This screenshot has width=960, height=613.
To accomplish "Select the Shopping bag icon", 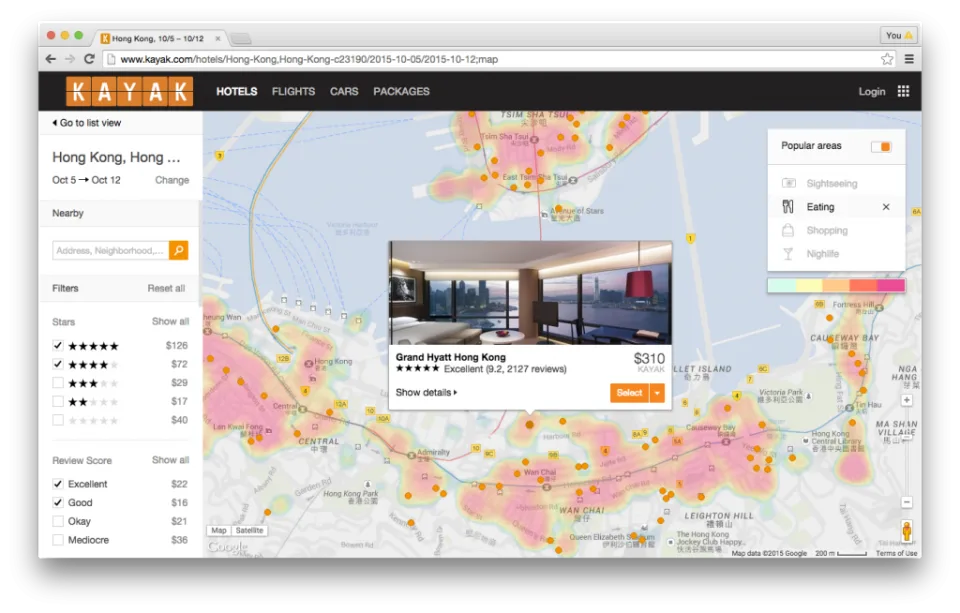I will pyautogui.click(x=788, y=230).
